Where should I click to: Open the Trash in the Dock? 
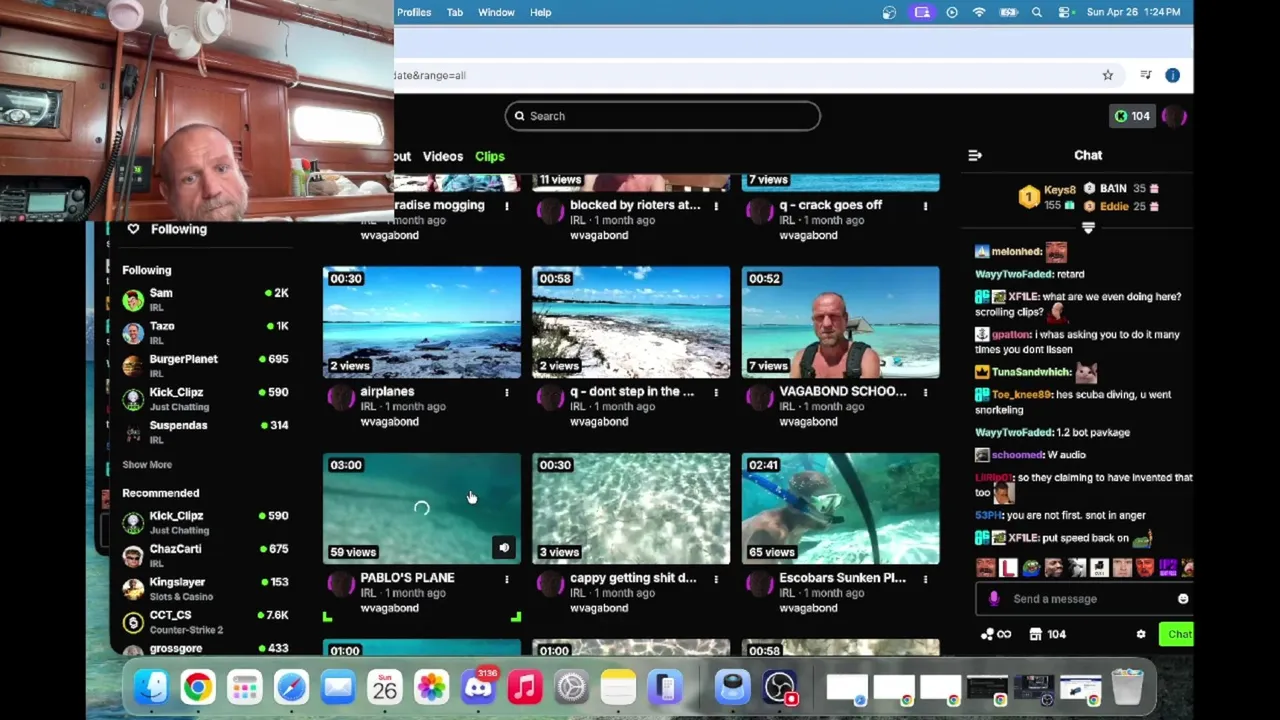tap(1127, 687)
